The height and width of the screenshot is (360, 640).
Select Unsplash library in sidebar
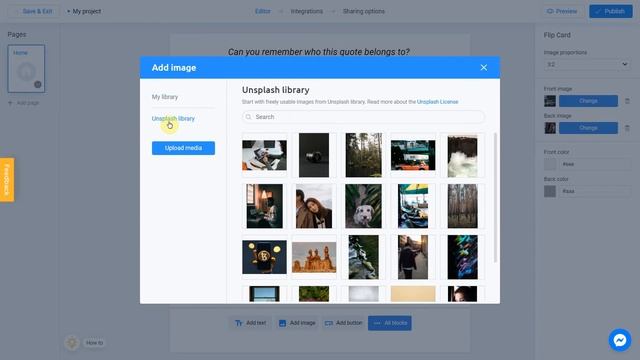173,118
